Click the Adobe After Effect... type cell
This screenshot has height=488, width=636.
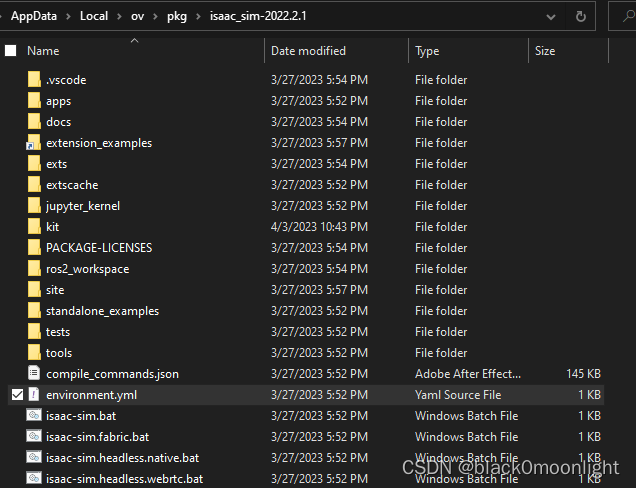468,374
